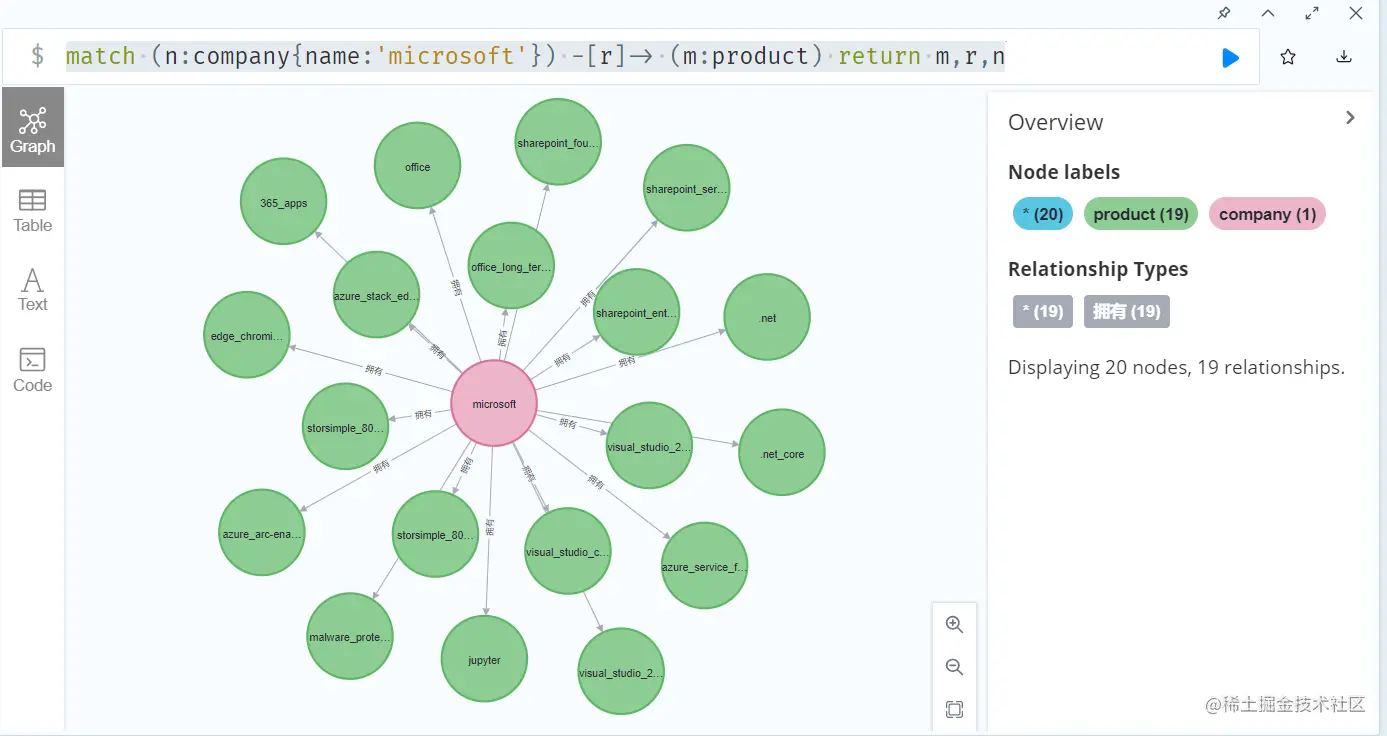Click the 'Displaying 20 nodes, 19 relationships.' text
Screen dimensions: 1387x736
point(1176,367)
